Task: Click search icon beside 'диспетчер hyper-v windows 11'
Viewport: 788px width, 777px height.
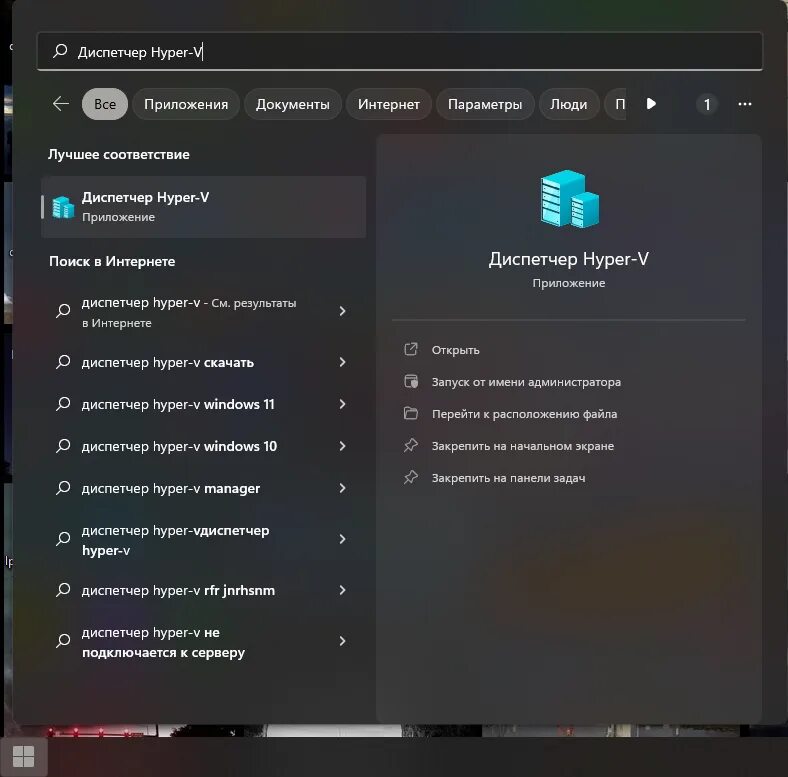Action: 63,404
